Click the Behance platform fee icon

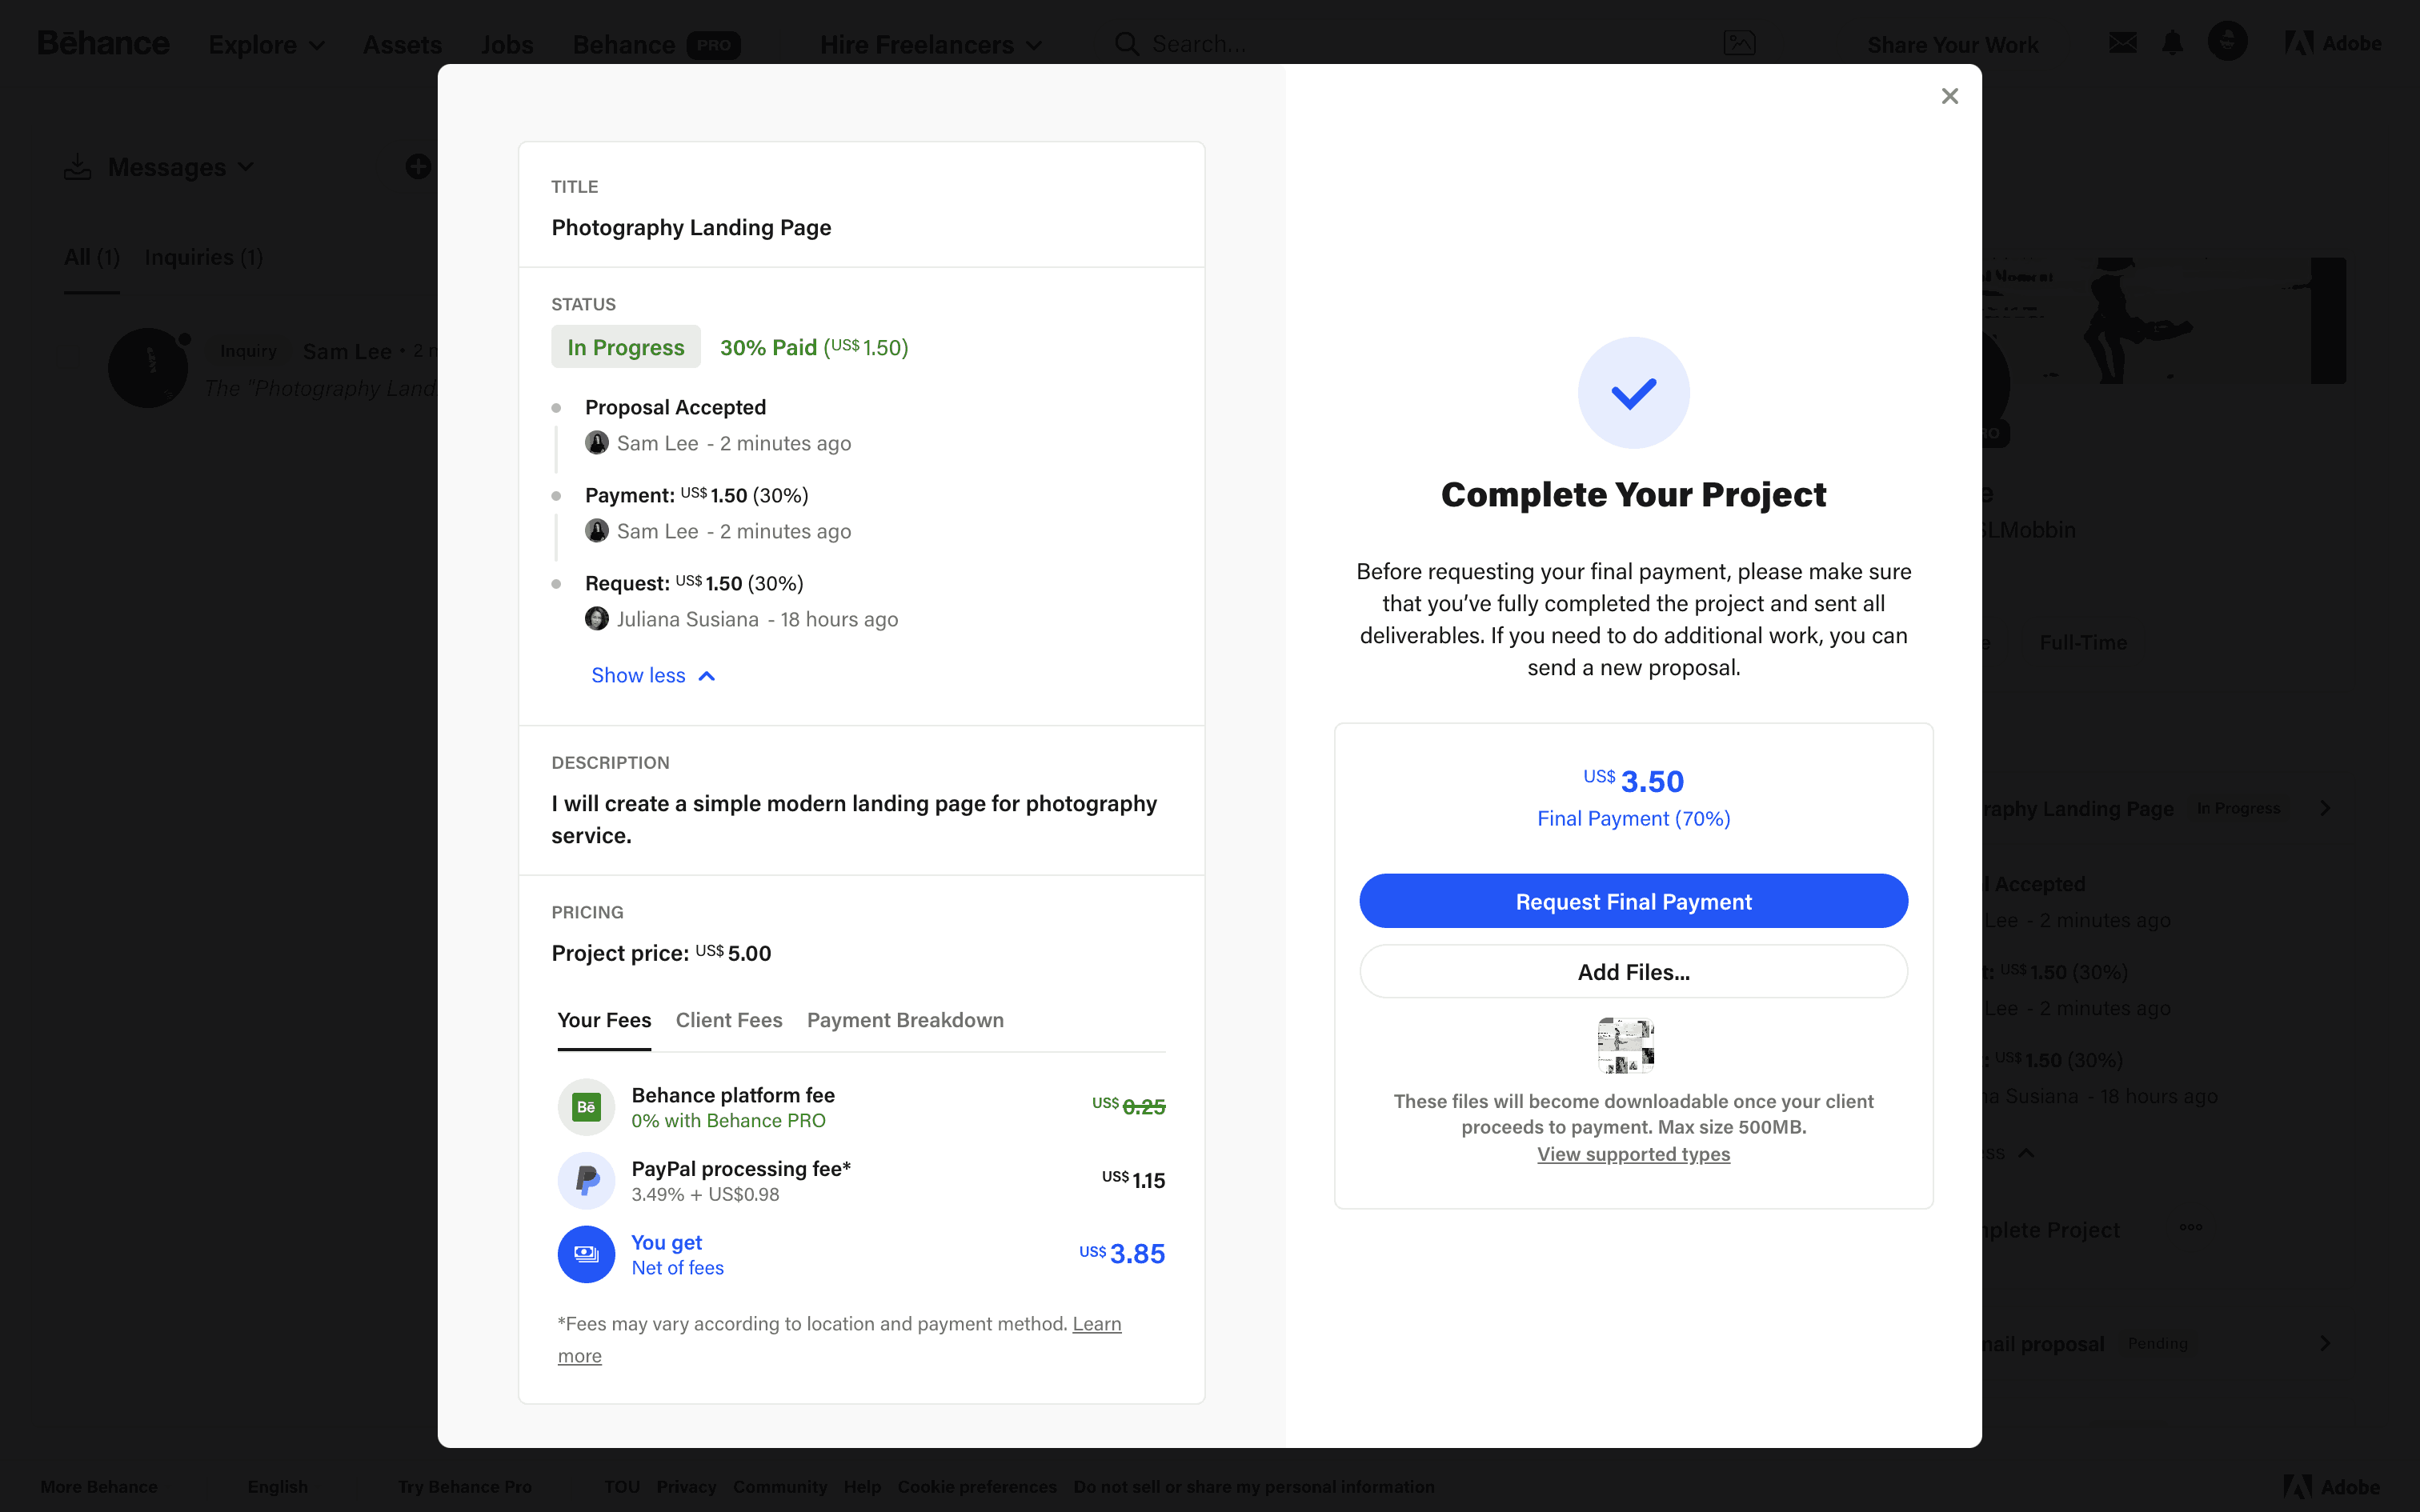pyautogui.click(x=586, y=1107)
